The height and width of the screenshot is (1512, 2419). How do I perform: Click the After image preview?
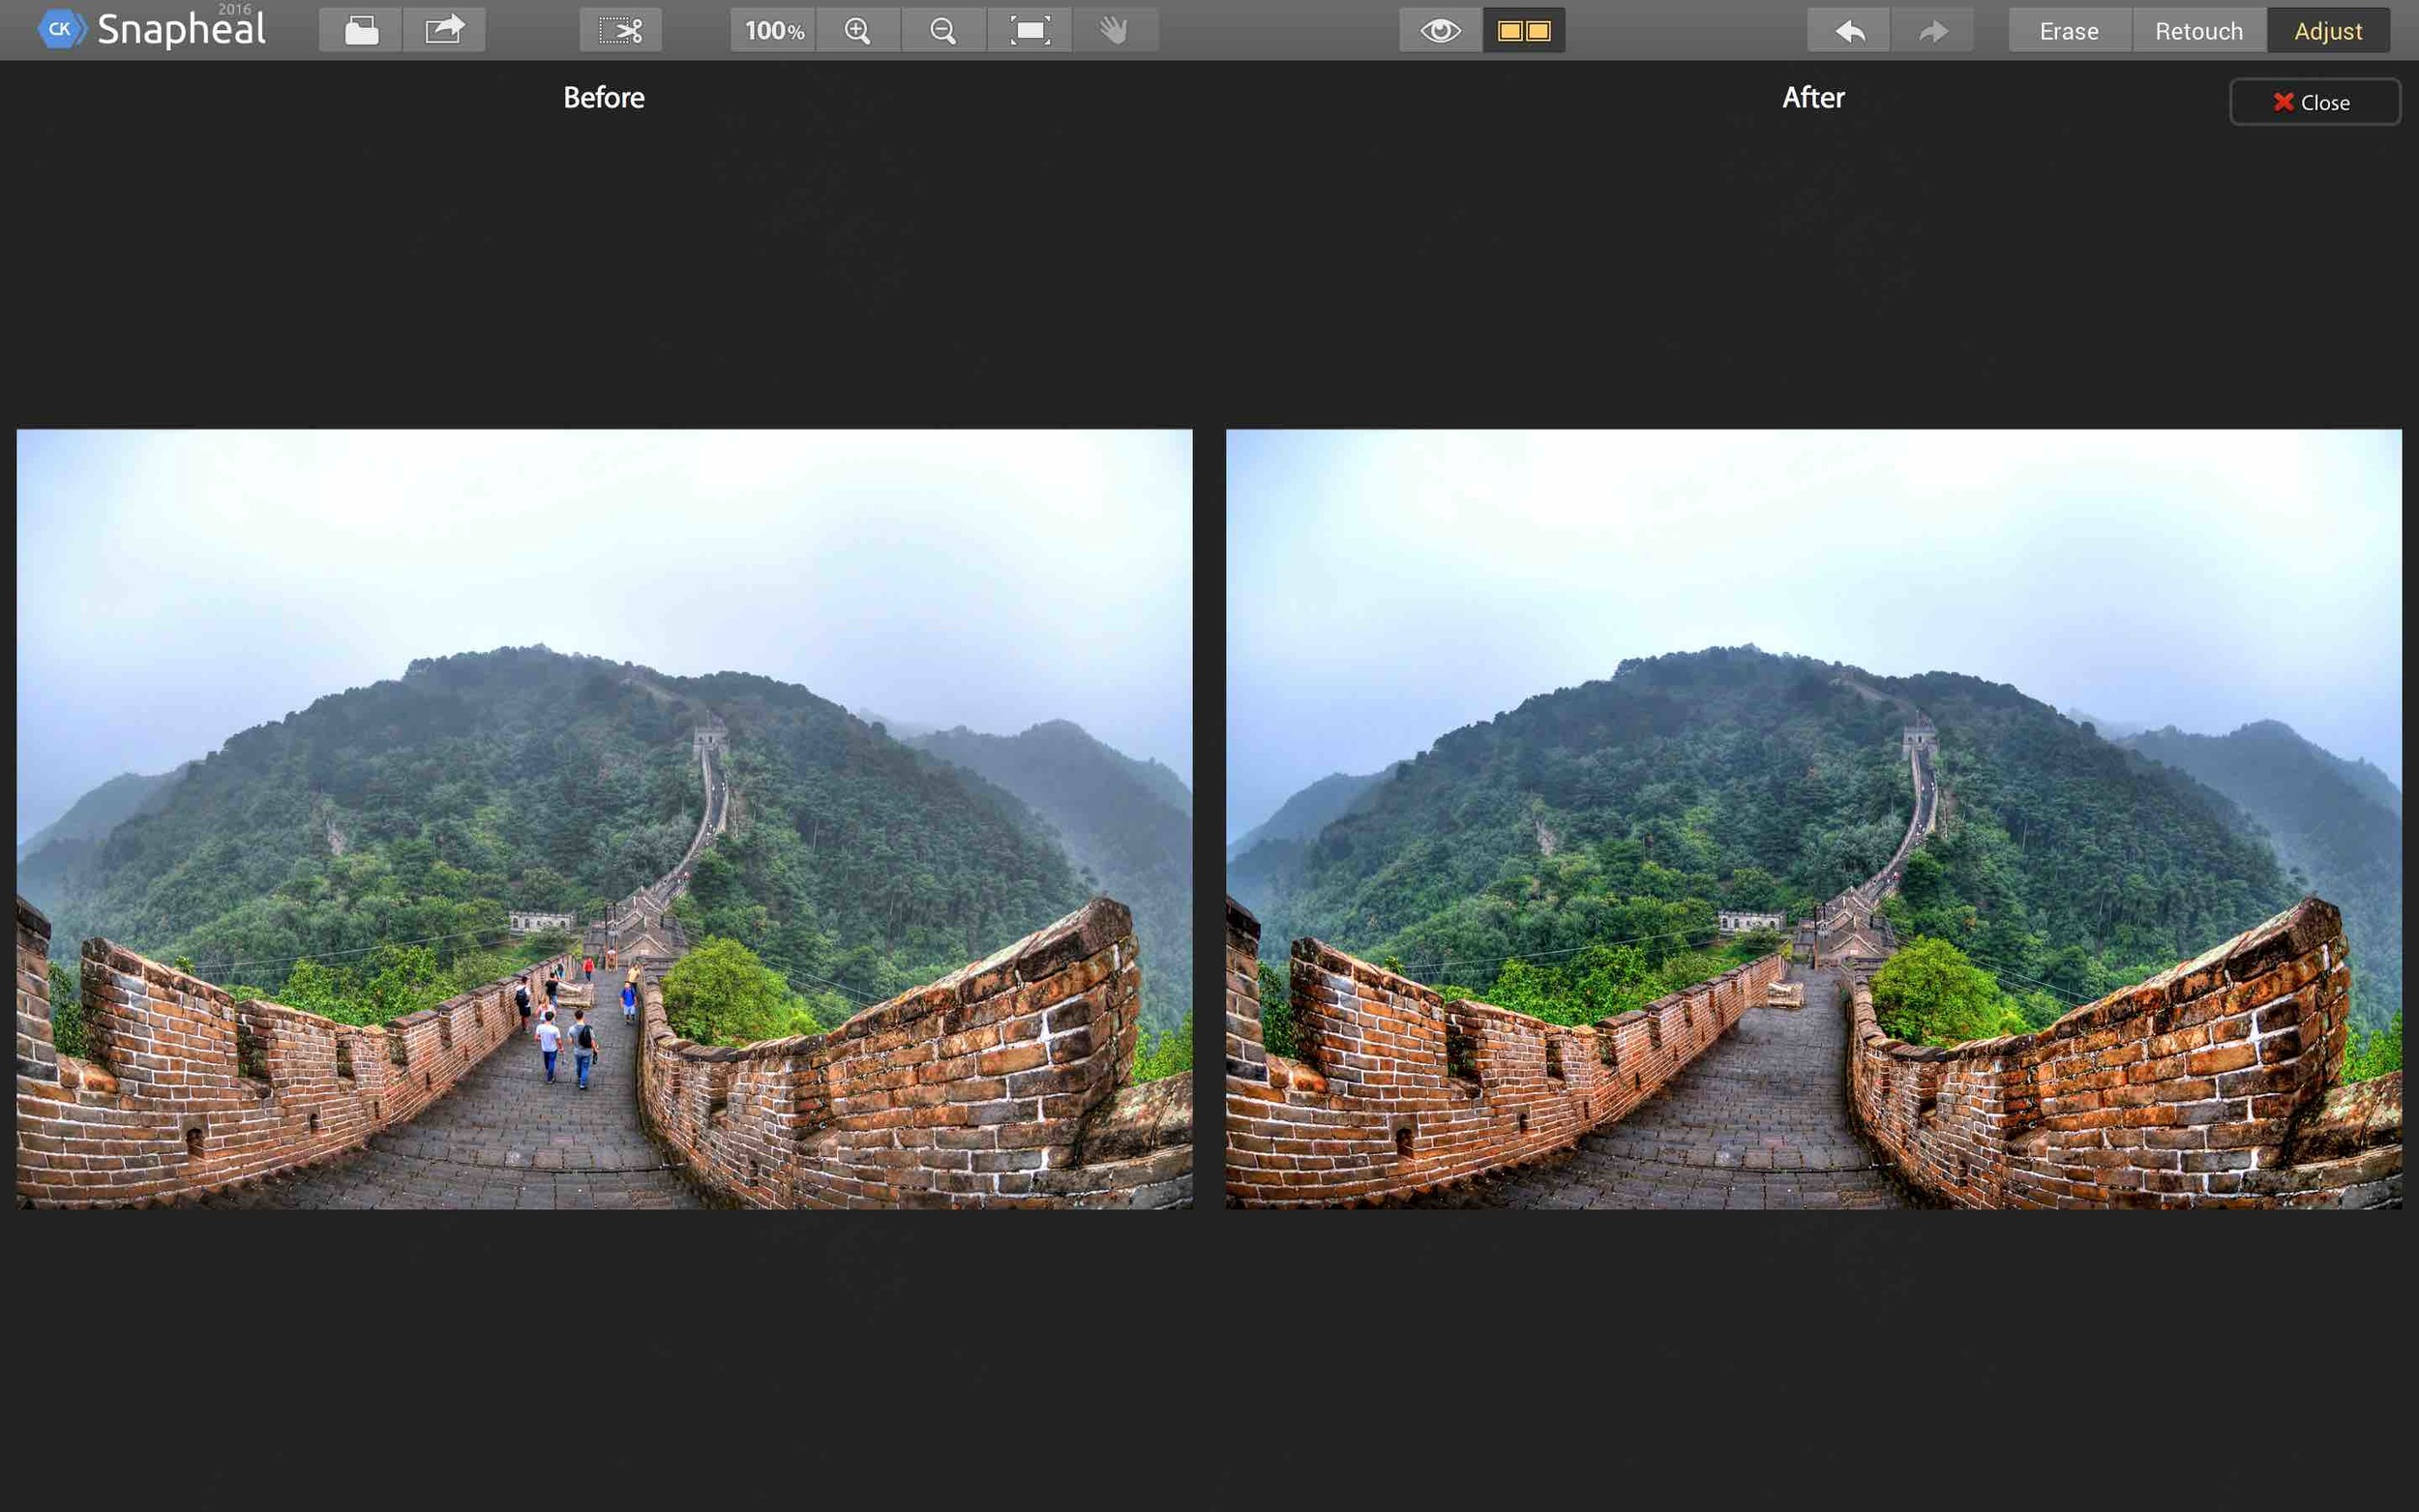pyautogui.click(x=1813, y=819)
